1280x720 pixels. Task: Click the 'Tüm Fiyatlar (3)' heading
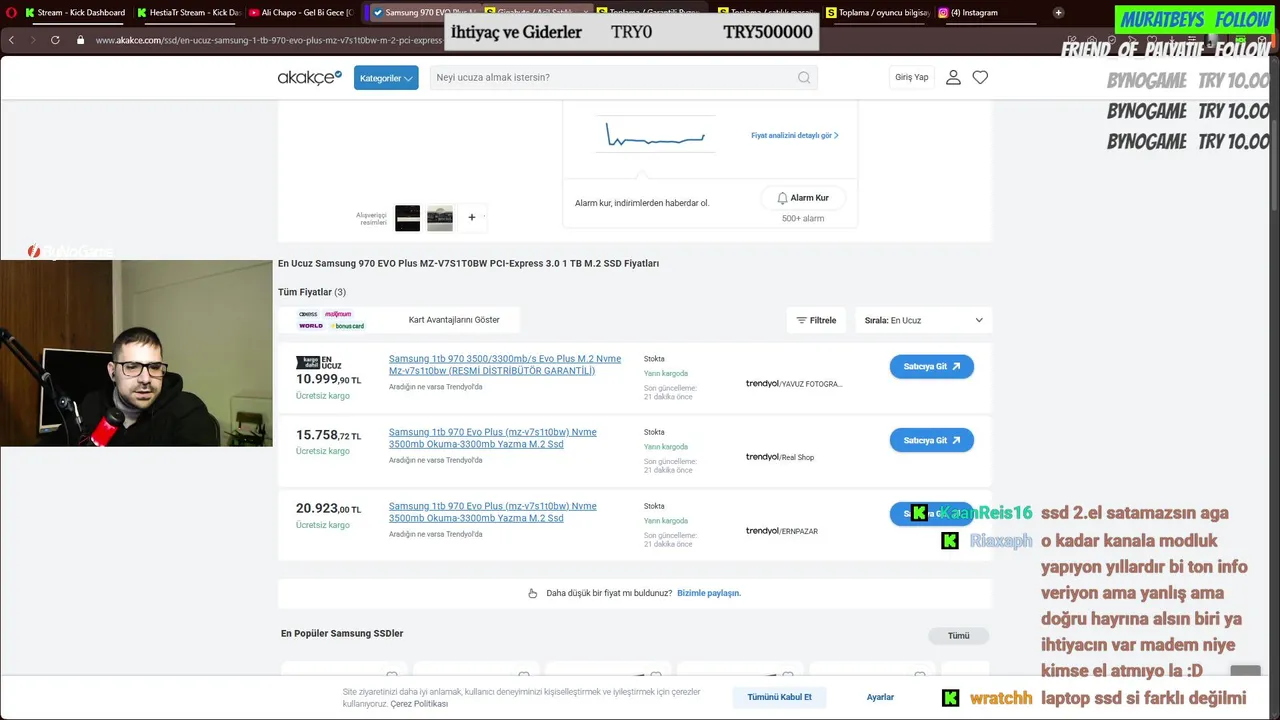pyautogui.click(x=312, y=292)
